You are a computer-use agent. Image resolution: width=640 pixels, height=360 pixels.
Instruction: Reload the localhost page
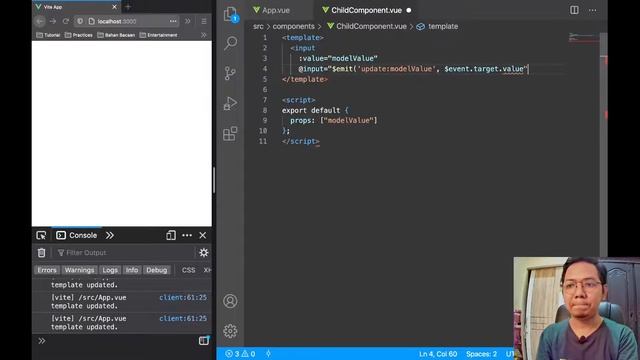coord(66,21)
